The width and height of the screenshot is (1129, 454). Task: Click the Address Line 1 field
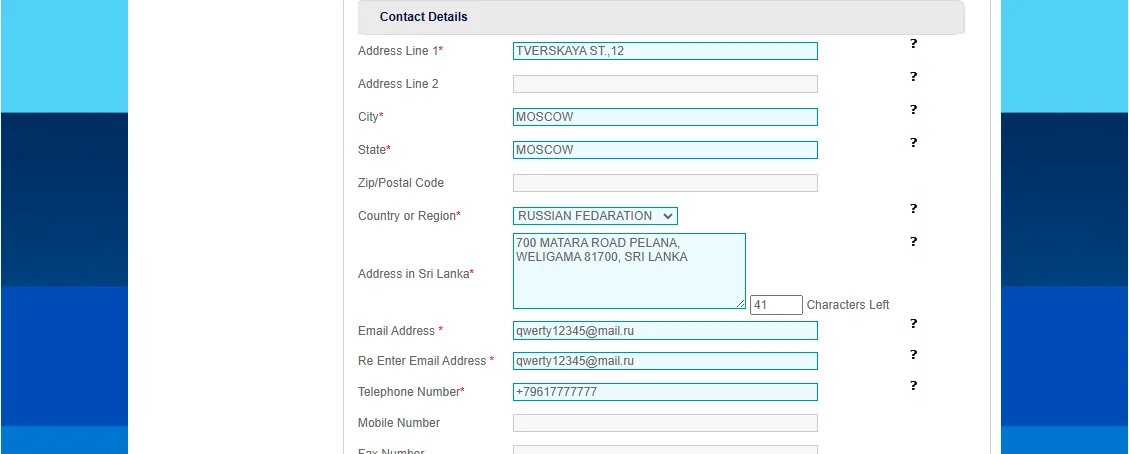(x=665, y=51)
